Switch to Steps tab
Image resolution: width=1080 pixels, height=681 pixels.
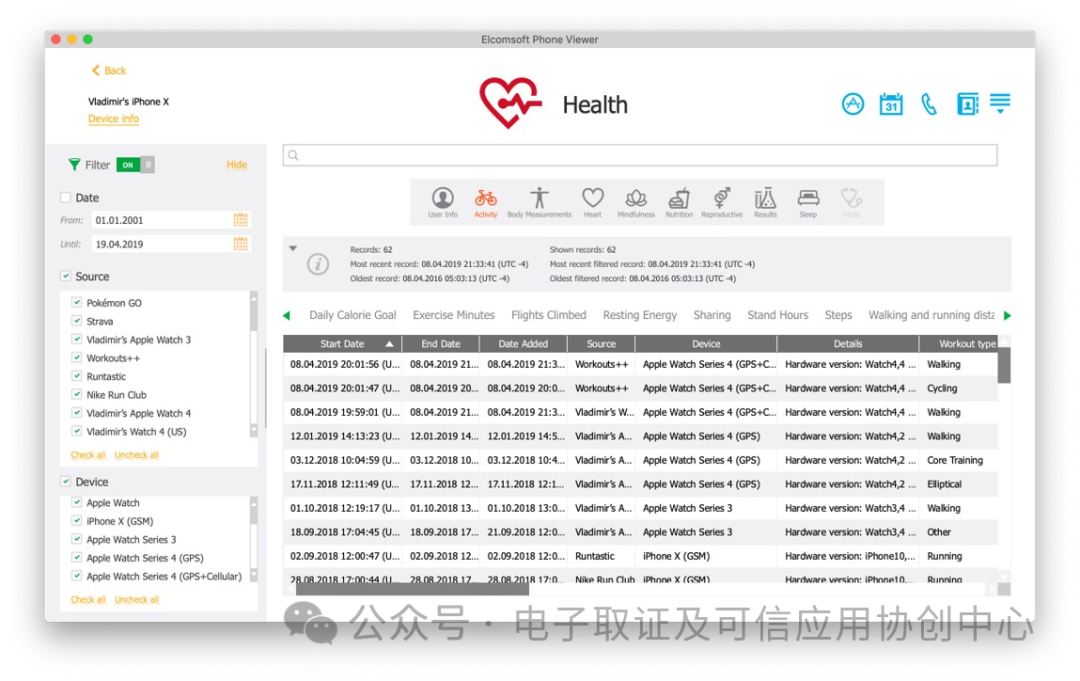(x=838, y=315)
